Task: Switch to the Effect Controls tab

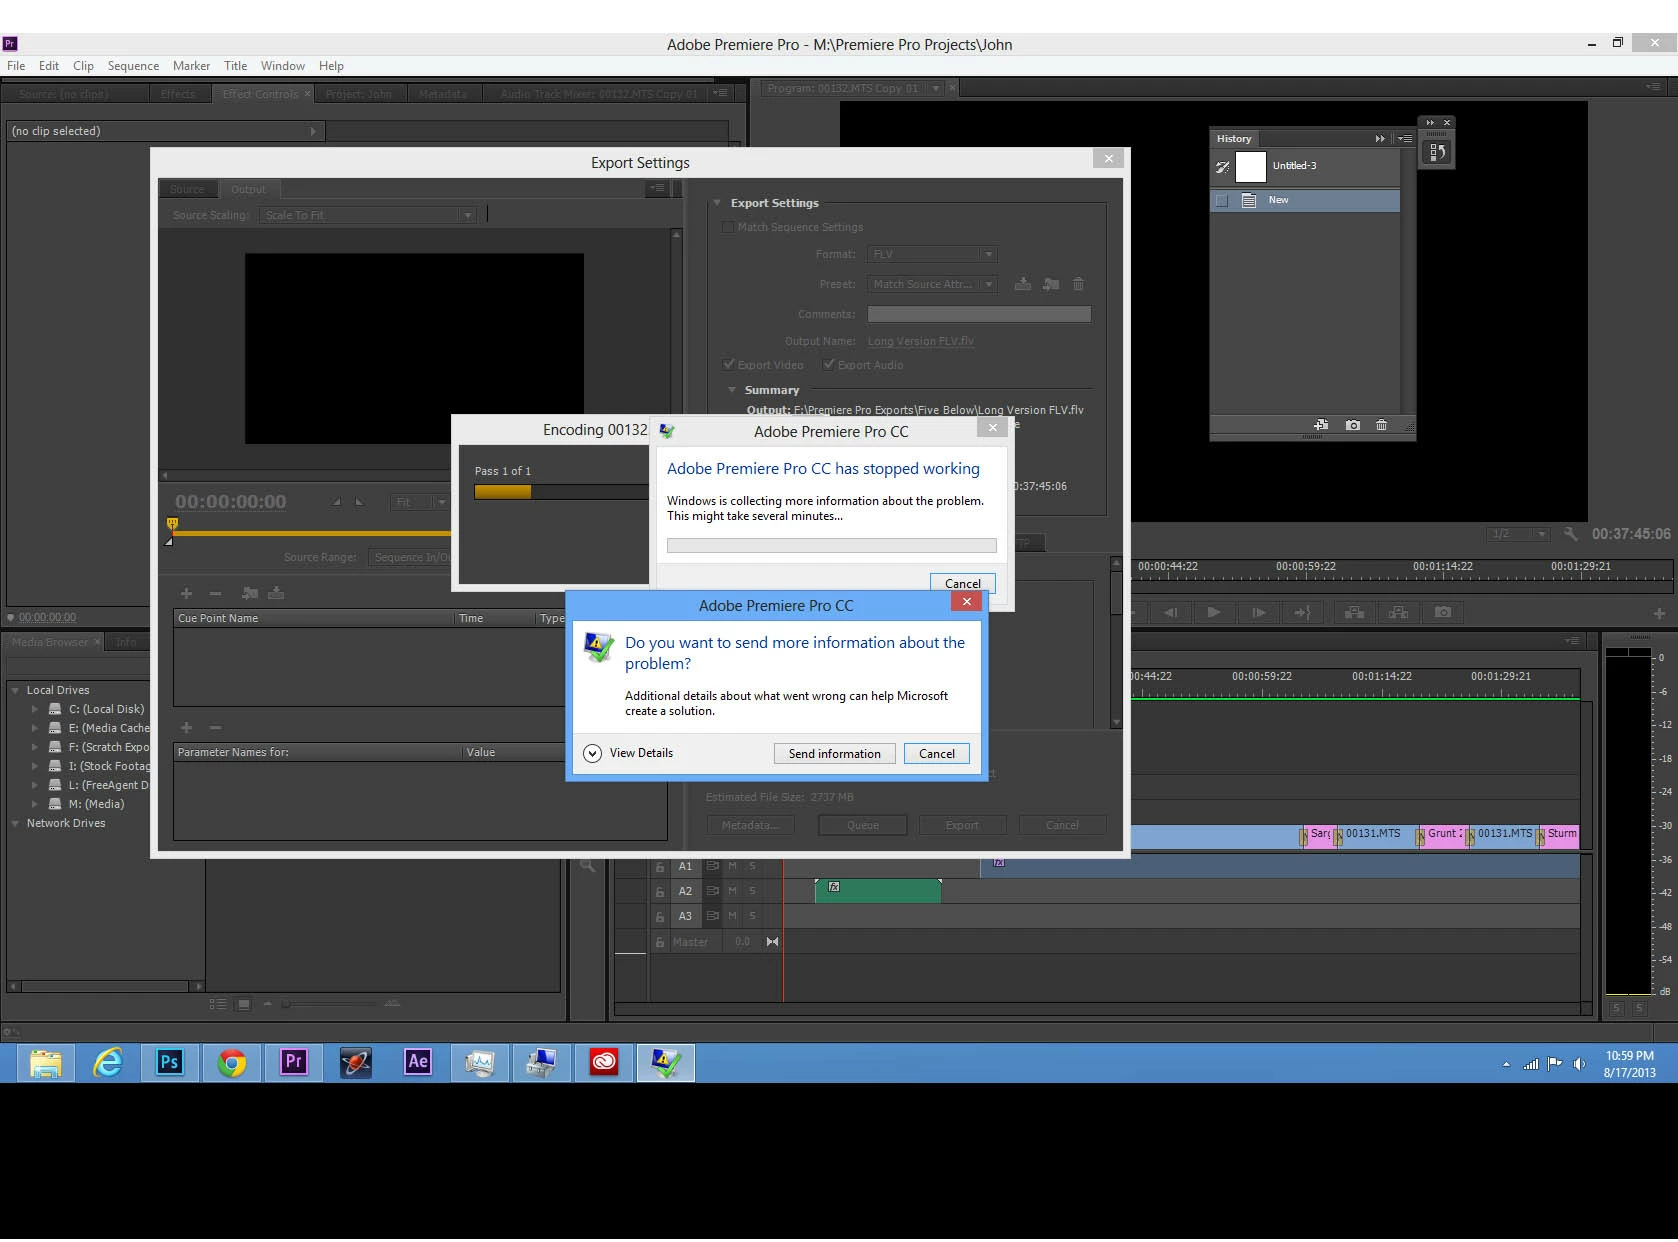Action: click(x=260, y=94)
